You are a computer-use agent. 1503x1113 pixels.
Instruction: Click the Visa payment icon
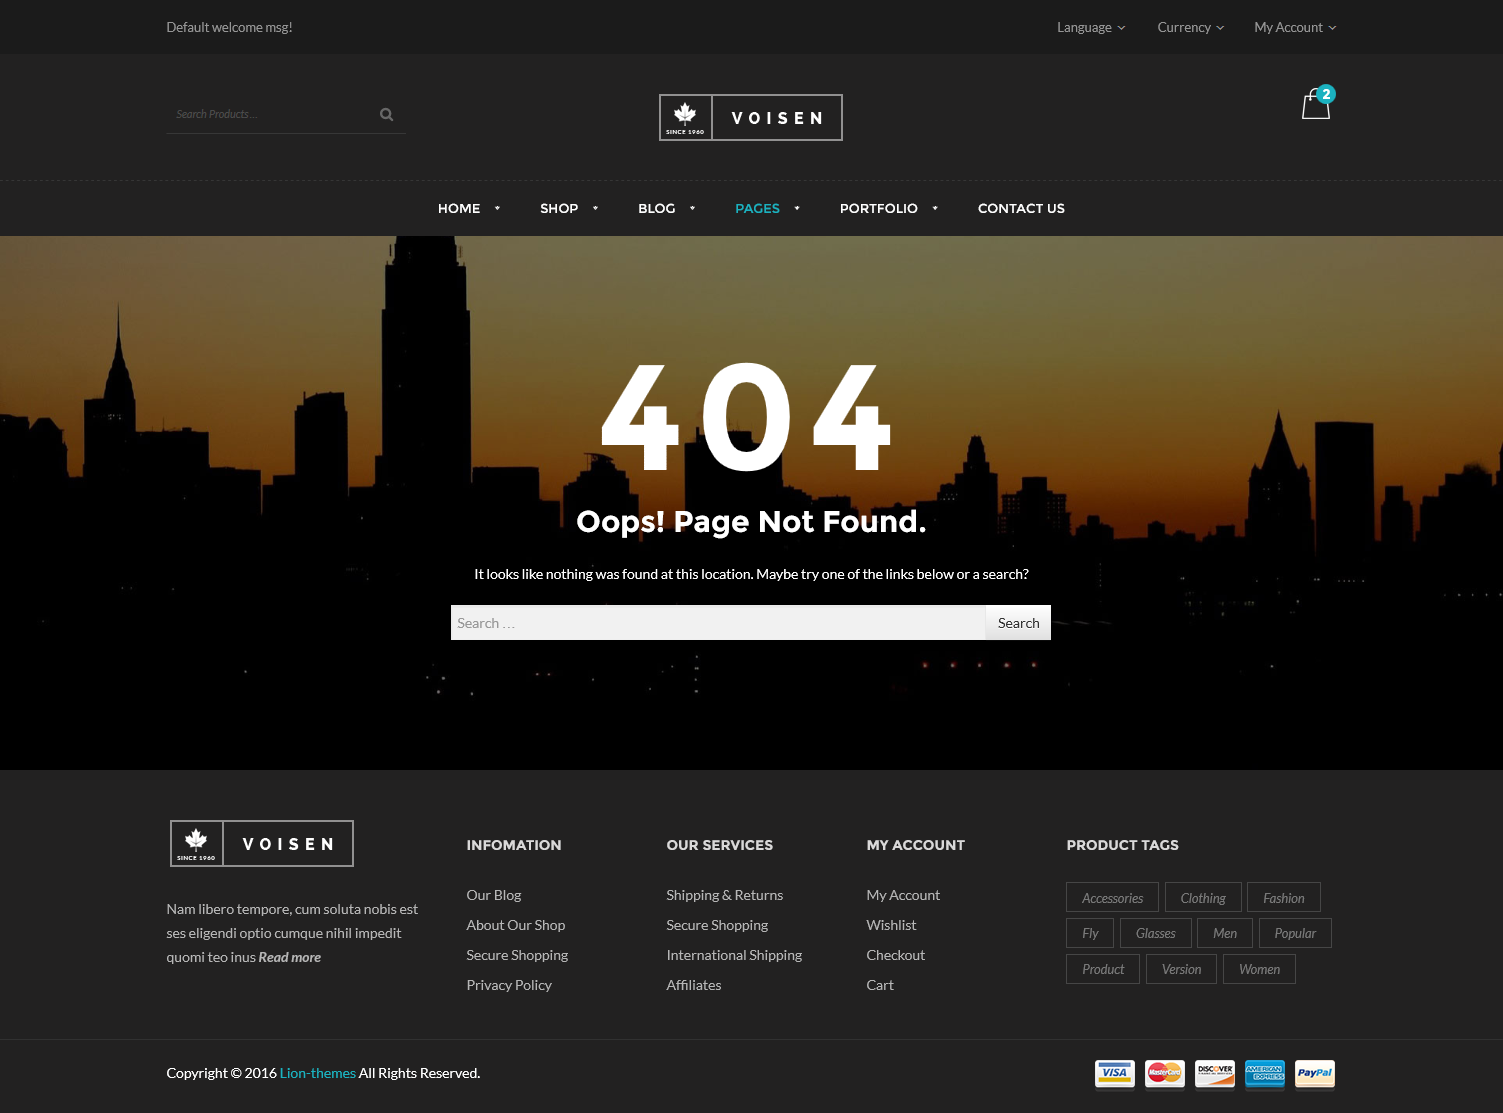click(x=1114, y=1074)
